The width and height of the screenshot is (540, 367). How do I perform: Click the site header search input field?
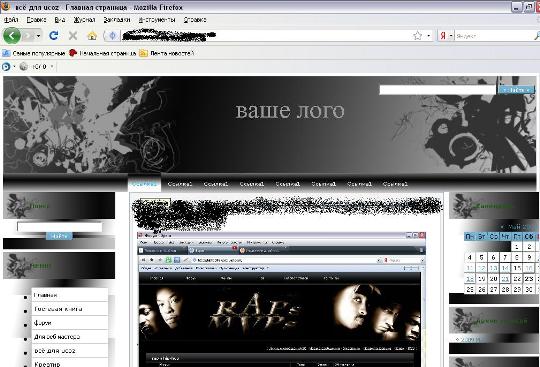pyautogui.click(x=437, y=90)
